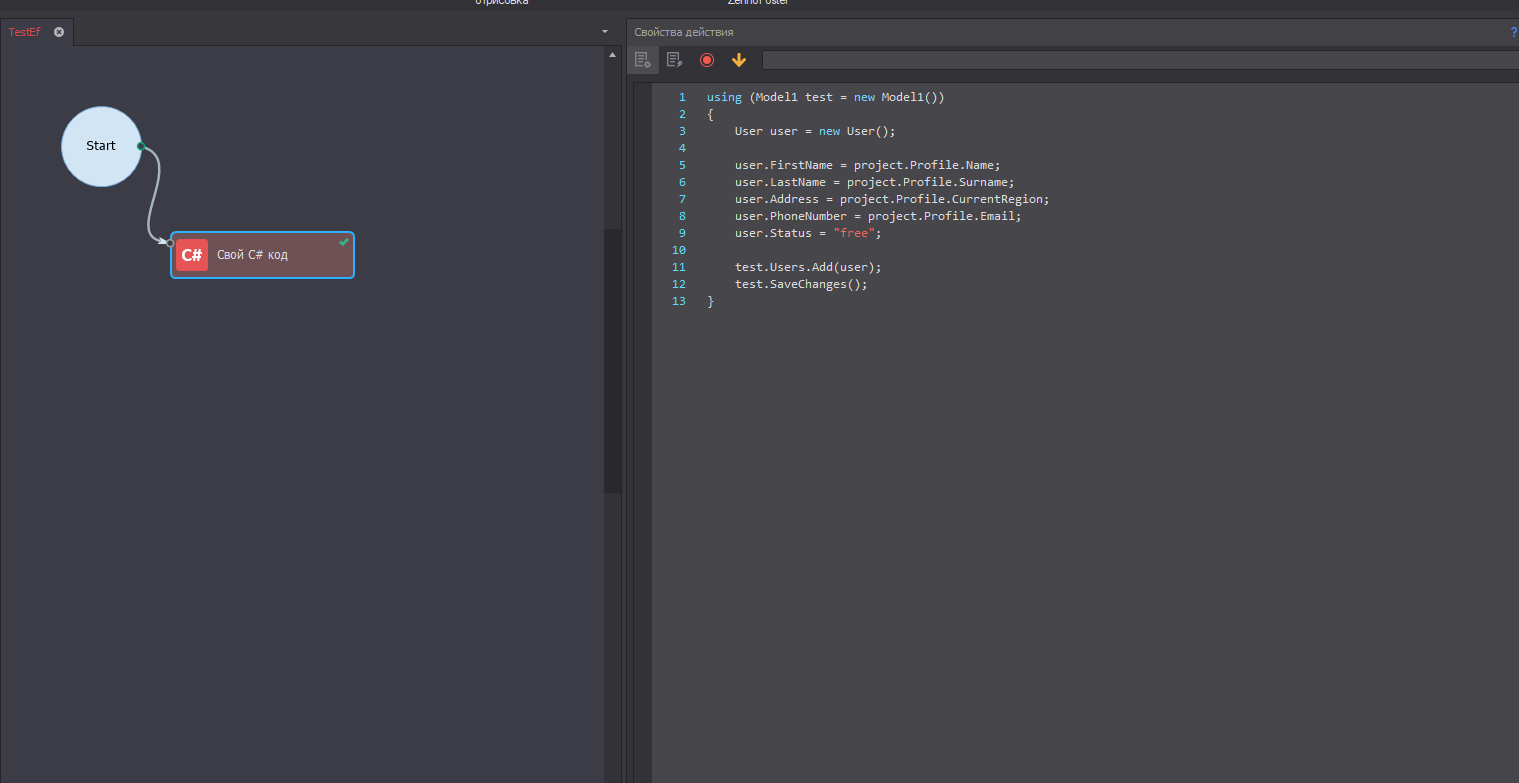1519x783 pixels.
Task: Click the canvas vertical scrollbar thumb
Action: click(612, 360)
